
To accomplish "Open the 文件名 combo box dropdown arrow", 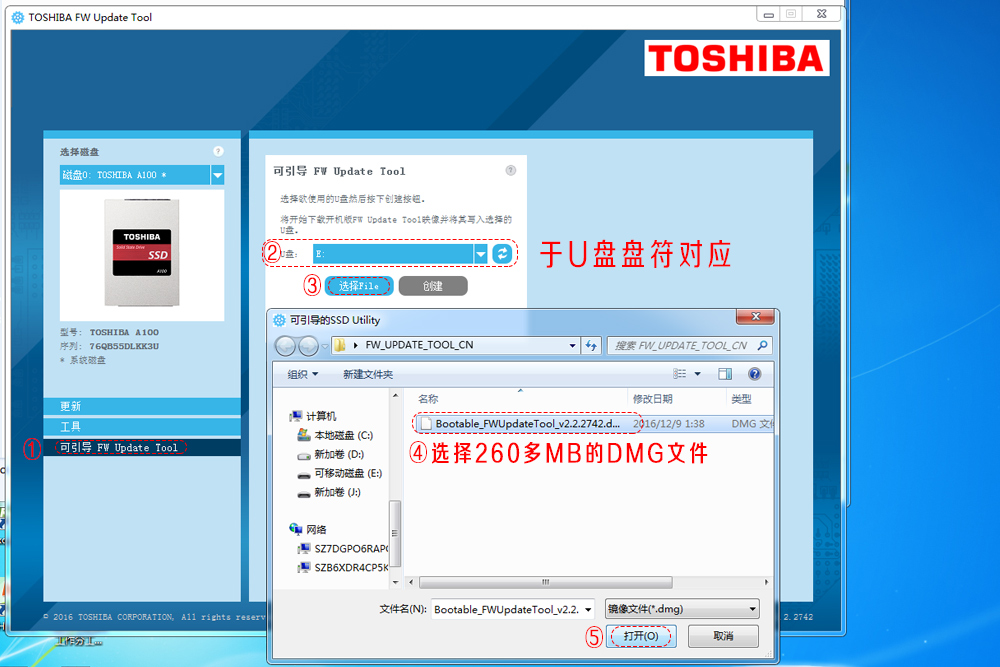I will (x=588, y=610).
